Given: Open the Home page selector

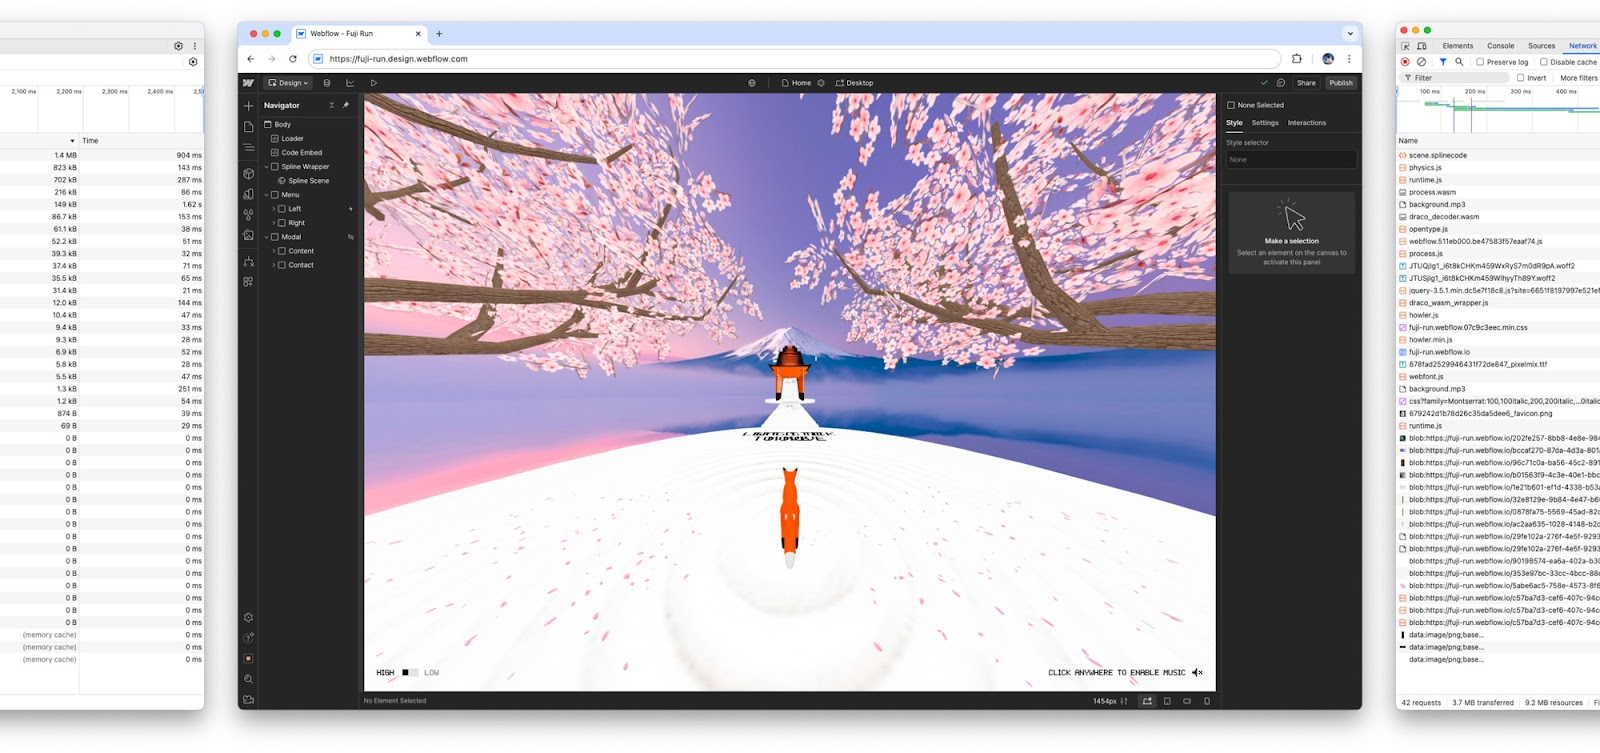Looking at the screenshot, I should click(796, 83).
